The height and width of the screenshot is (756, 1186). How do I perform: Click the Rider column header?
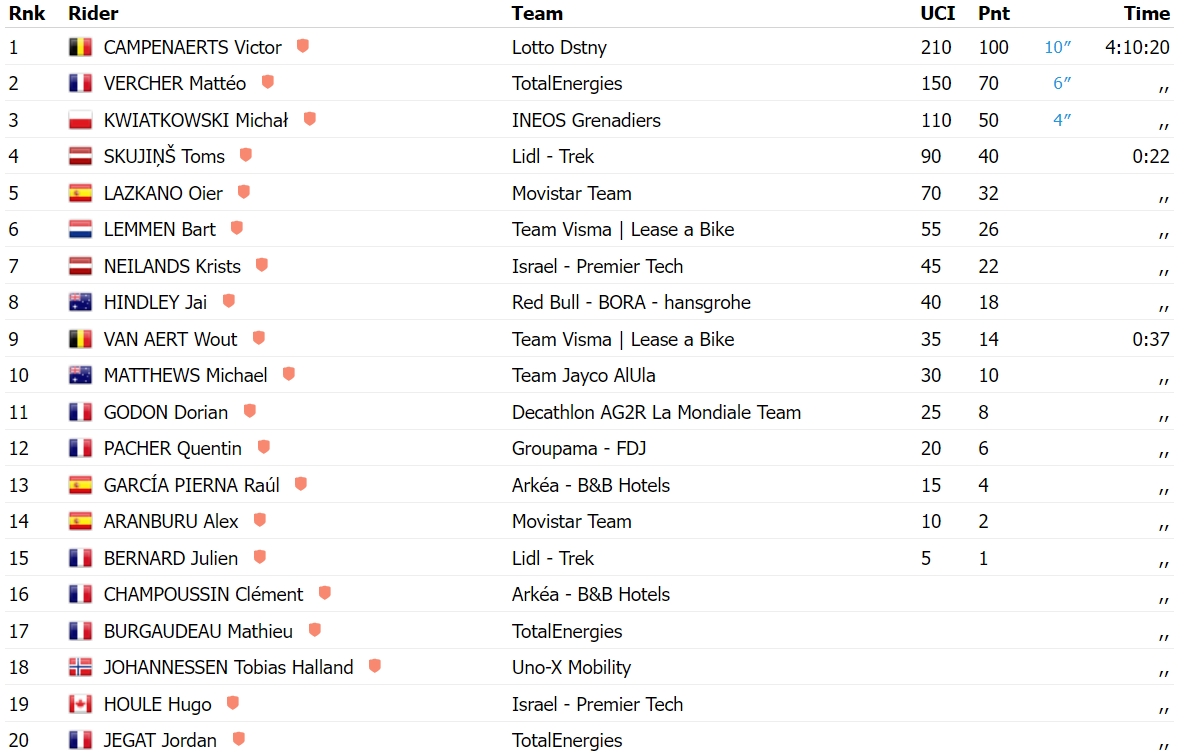click(93, 14)
